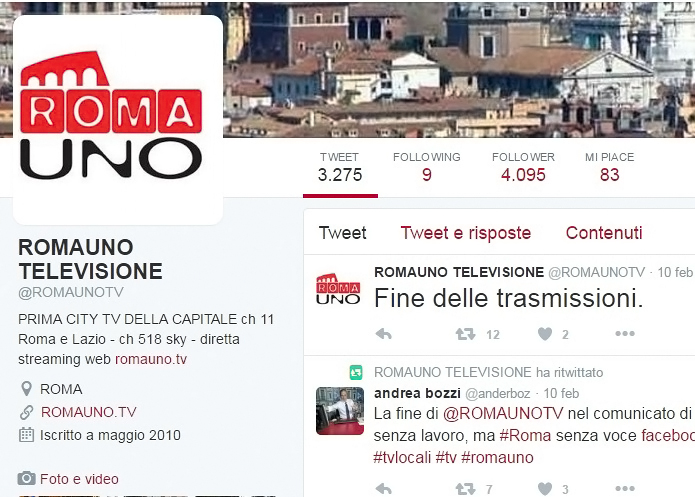Open the Contenuti tab

[x=604, y=233]
